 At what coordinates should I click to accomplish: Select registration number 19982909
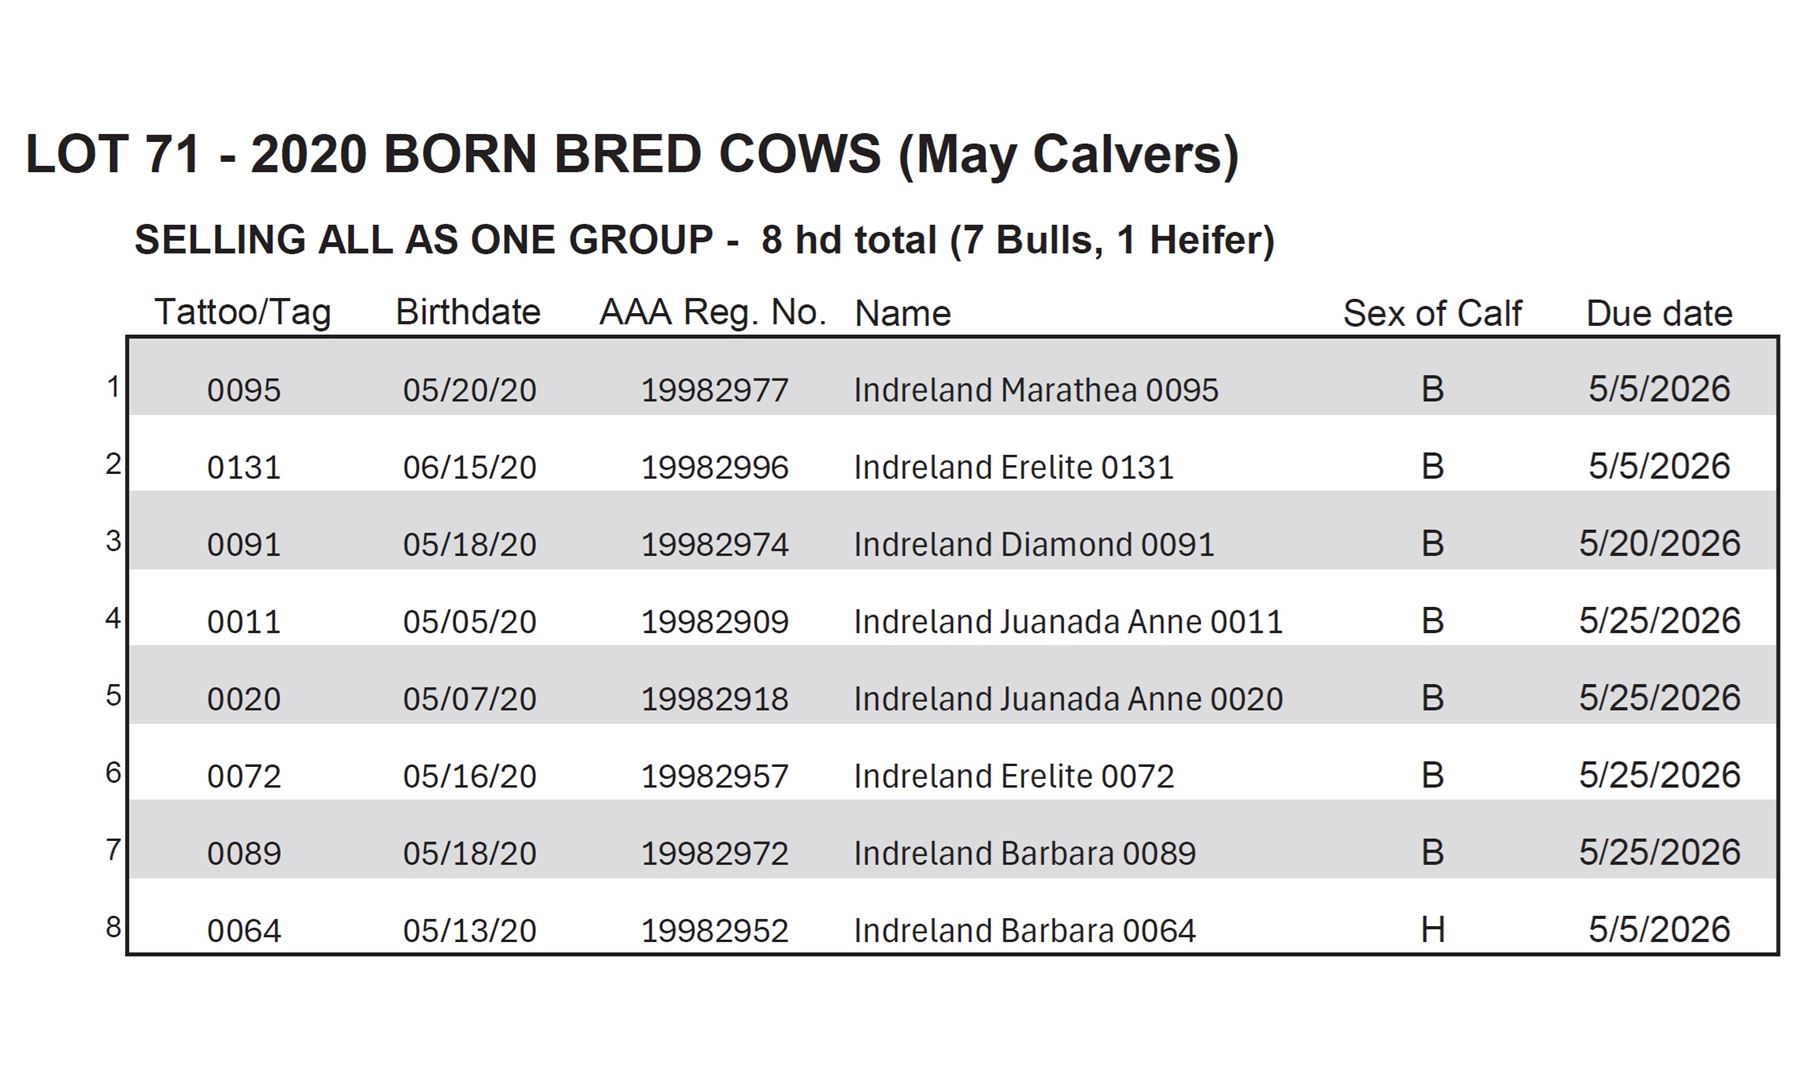coord(714,622)
